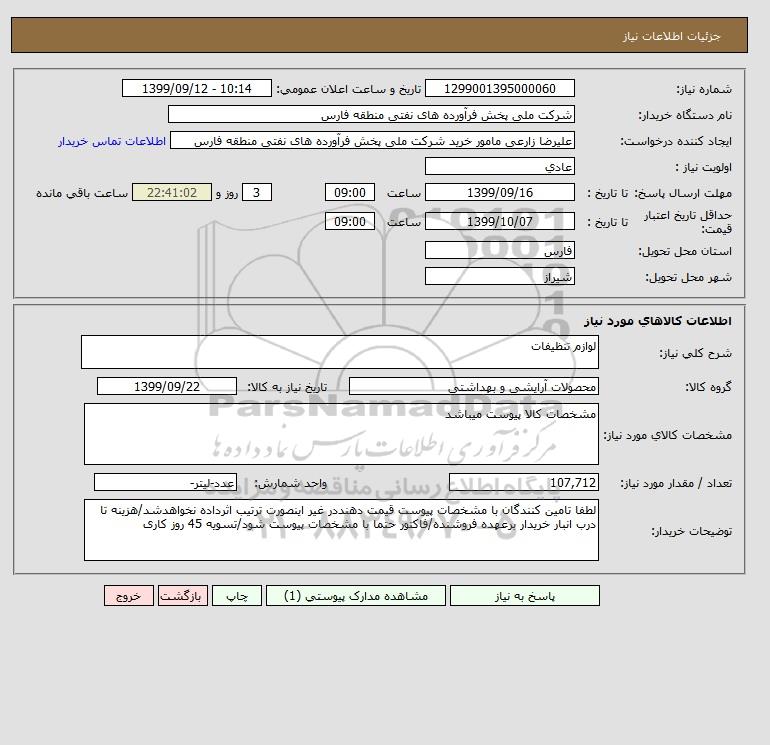
Task: Click the حداقل تاریخ اعتبار قیمت label
Action: click(688, 222)
